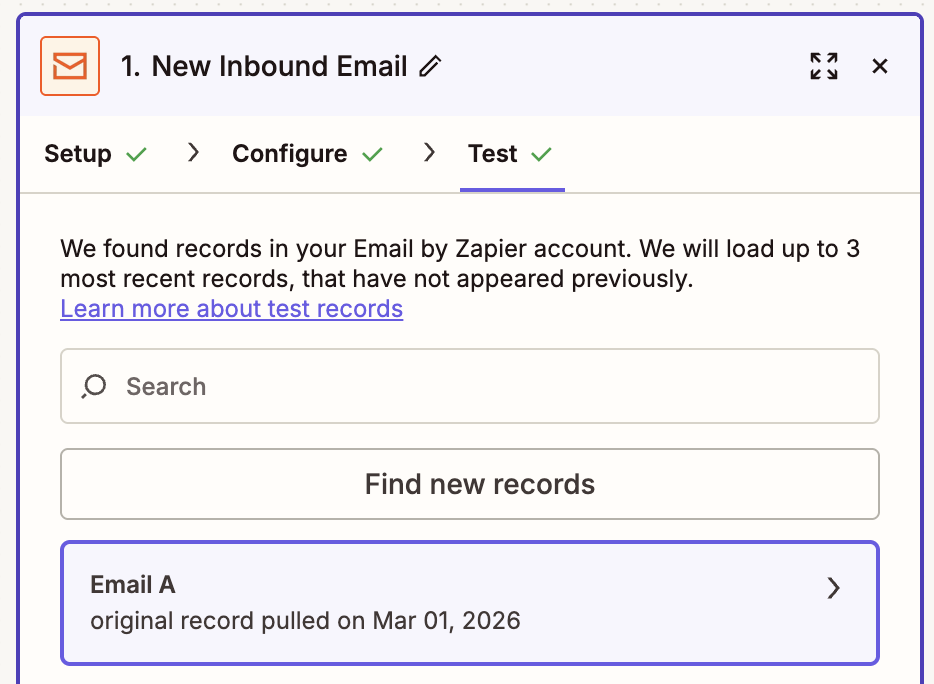Click the green checkmark beside Configure

(373, 153)
